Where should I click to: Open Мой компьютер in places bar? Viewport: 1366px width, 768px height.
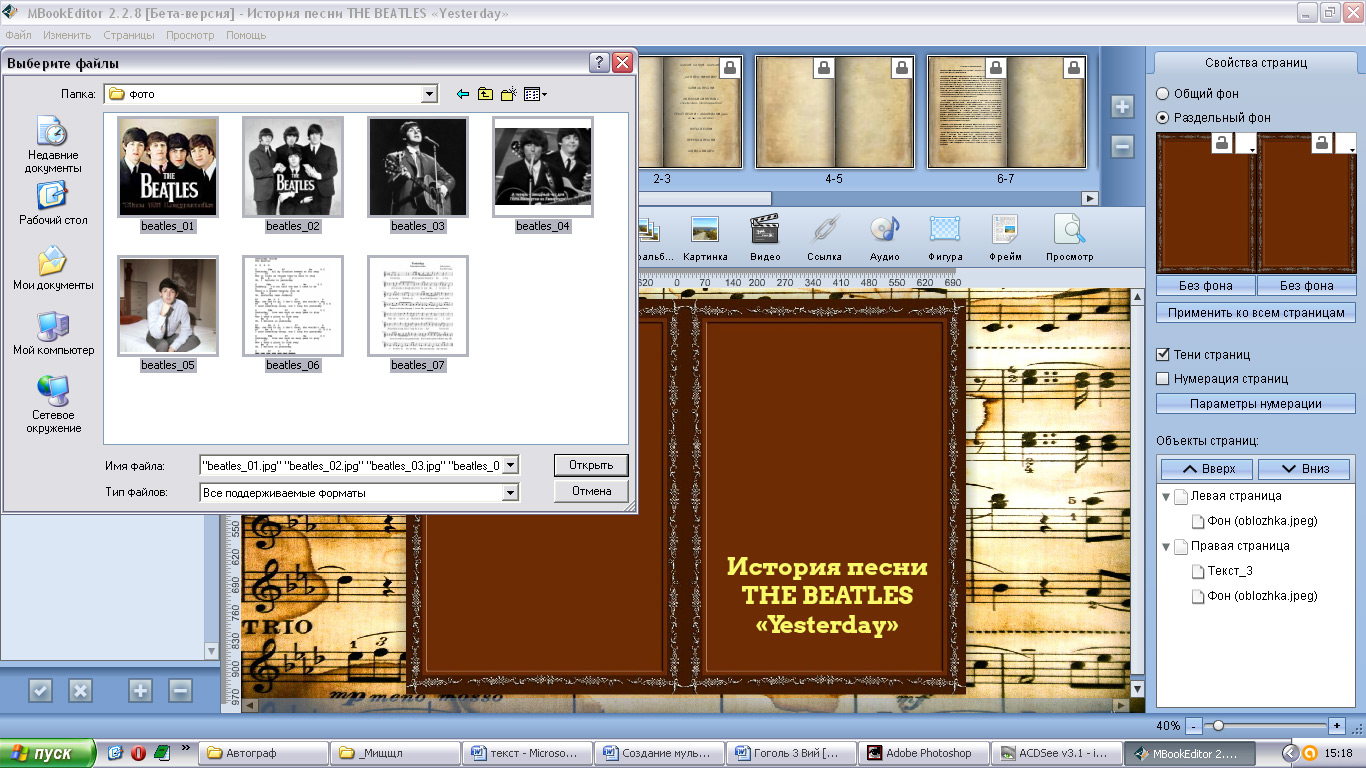(53, 333)
